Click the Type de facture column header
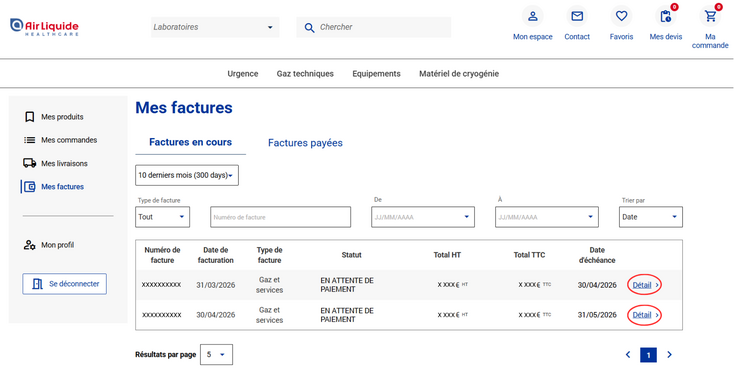 click(x=270, y=255)
